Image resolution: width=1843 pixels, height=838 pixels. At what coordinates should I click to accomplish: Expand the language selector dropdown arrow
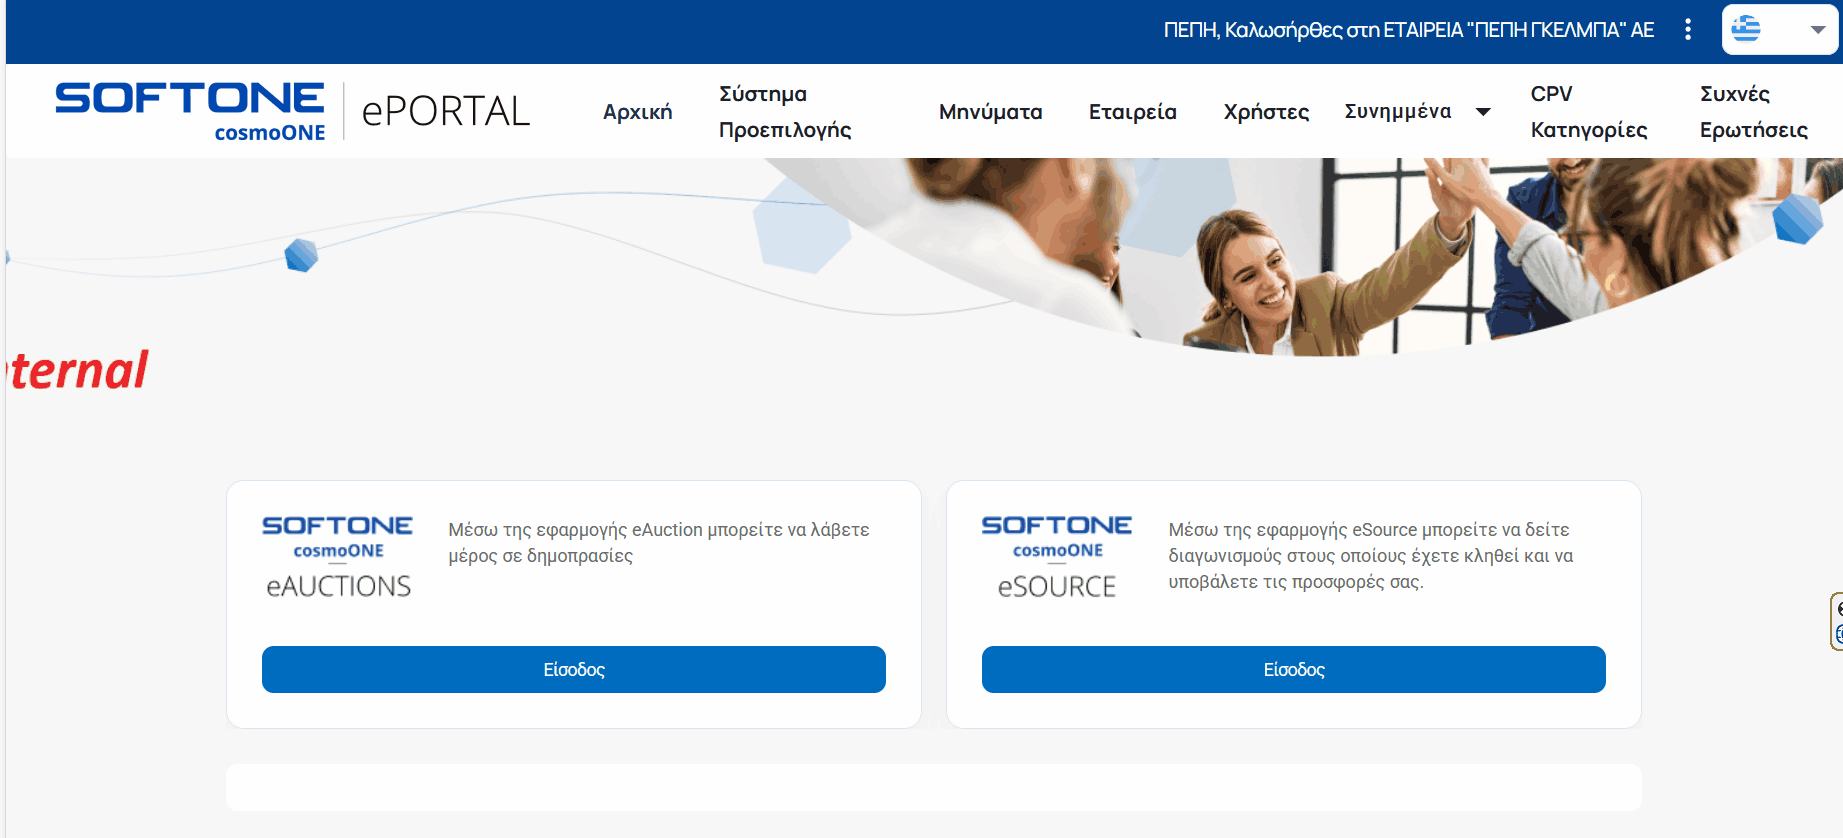pyautogui.click(x=1818, y=30)
